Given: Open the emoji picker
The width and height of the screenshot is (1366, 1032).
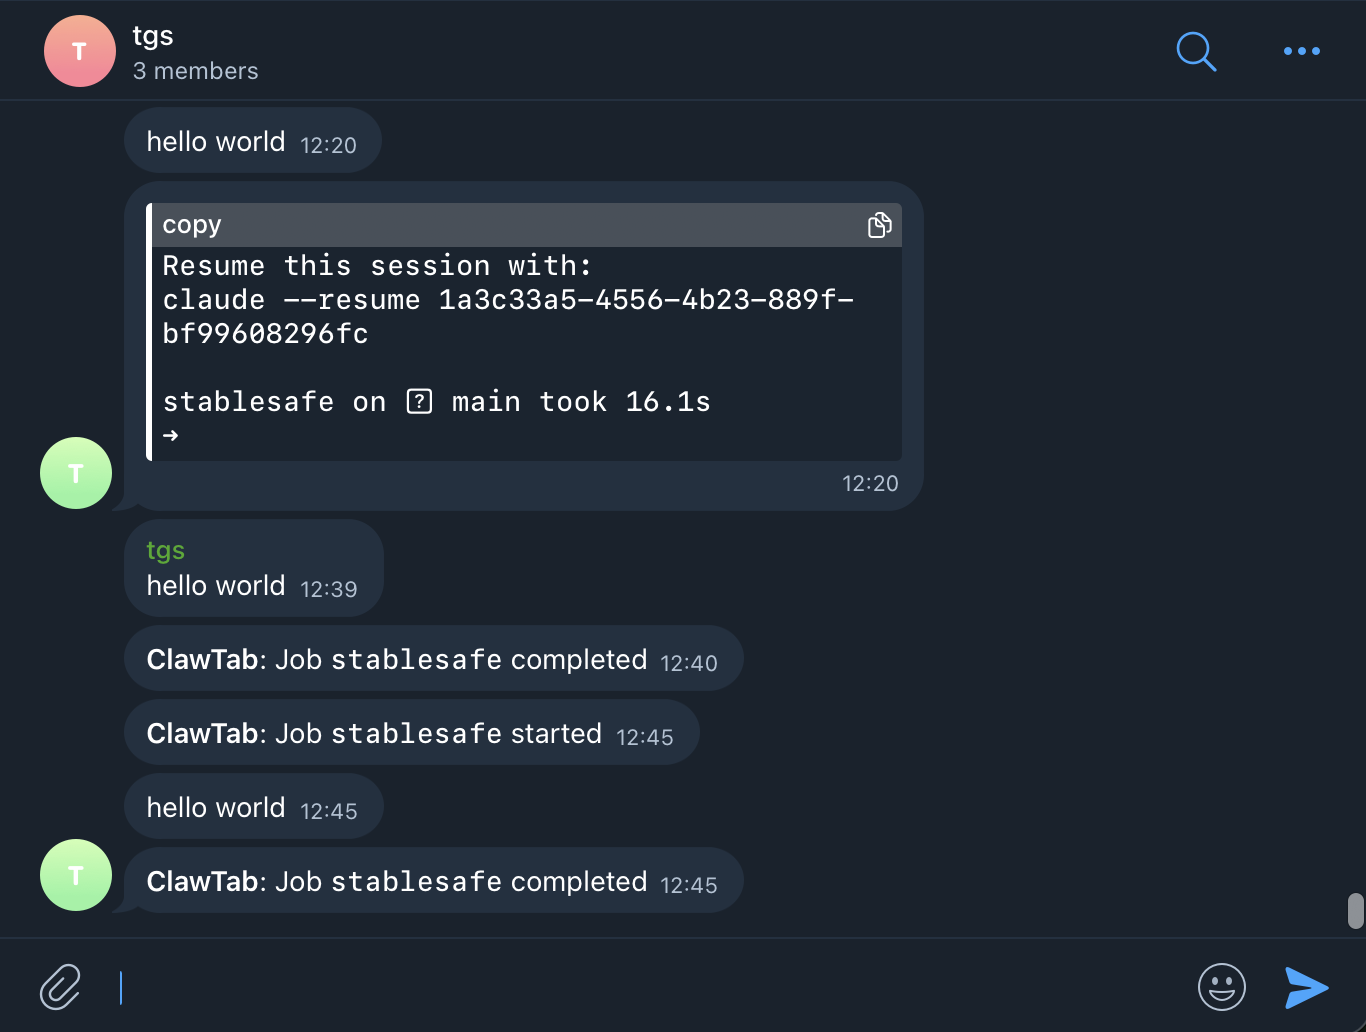Looking at the screenshot, I should pyautogui.click(x=1220, y=987).
